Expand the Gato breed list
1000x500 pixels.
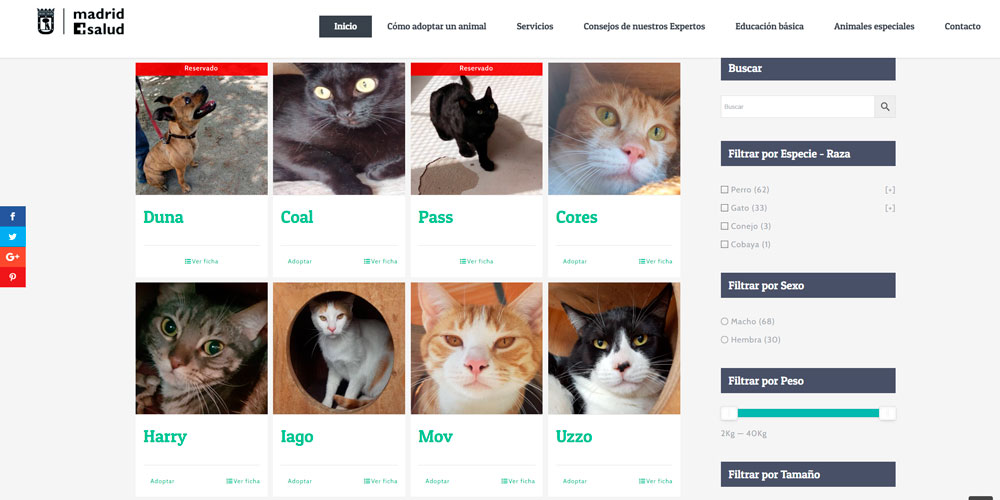890,208
